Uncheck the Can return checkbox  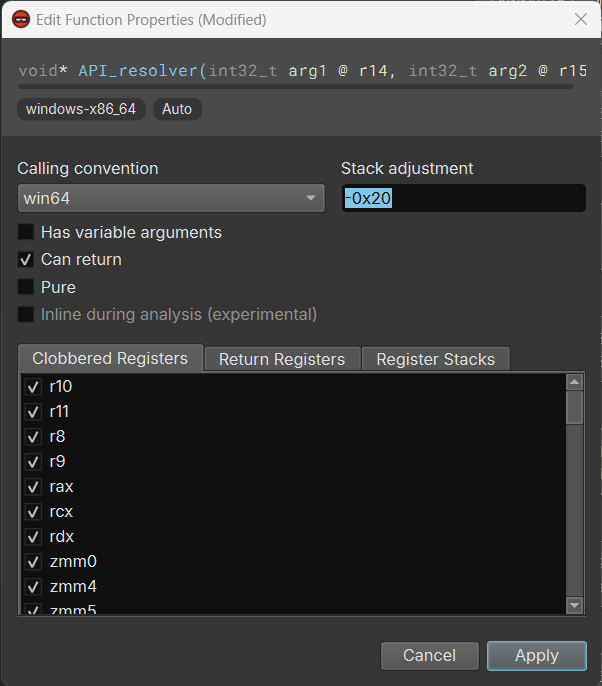coord(26,259)
